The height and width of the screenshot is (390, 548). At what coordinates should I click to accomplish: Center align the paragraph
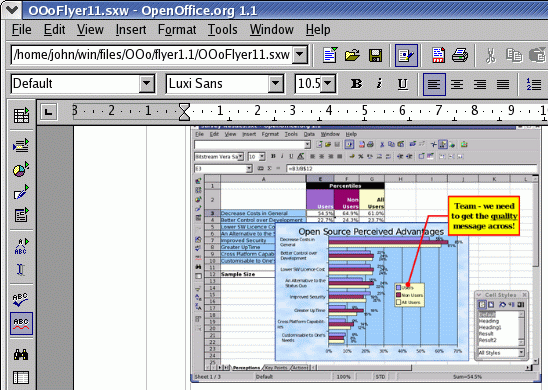click(x=457, y=84)
